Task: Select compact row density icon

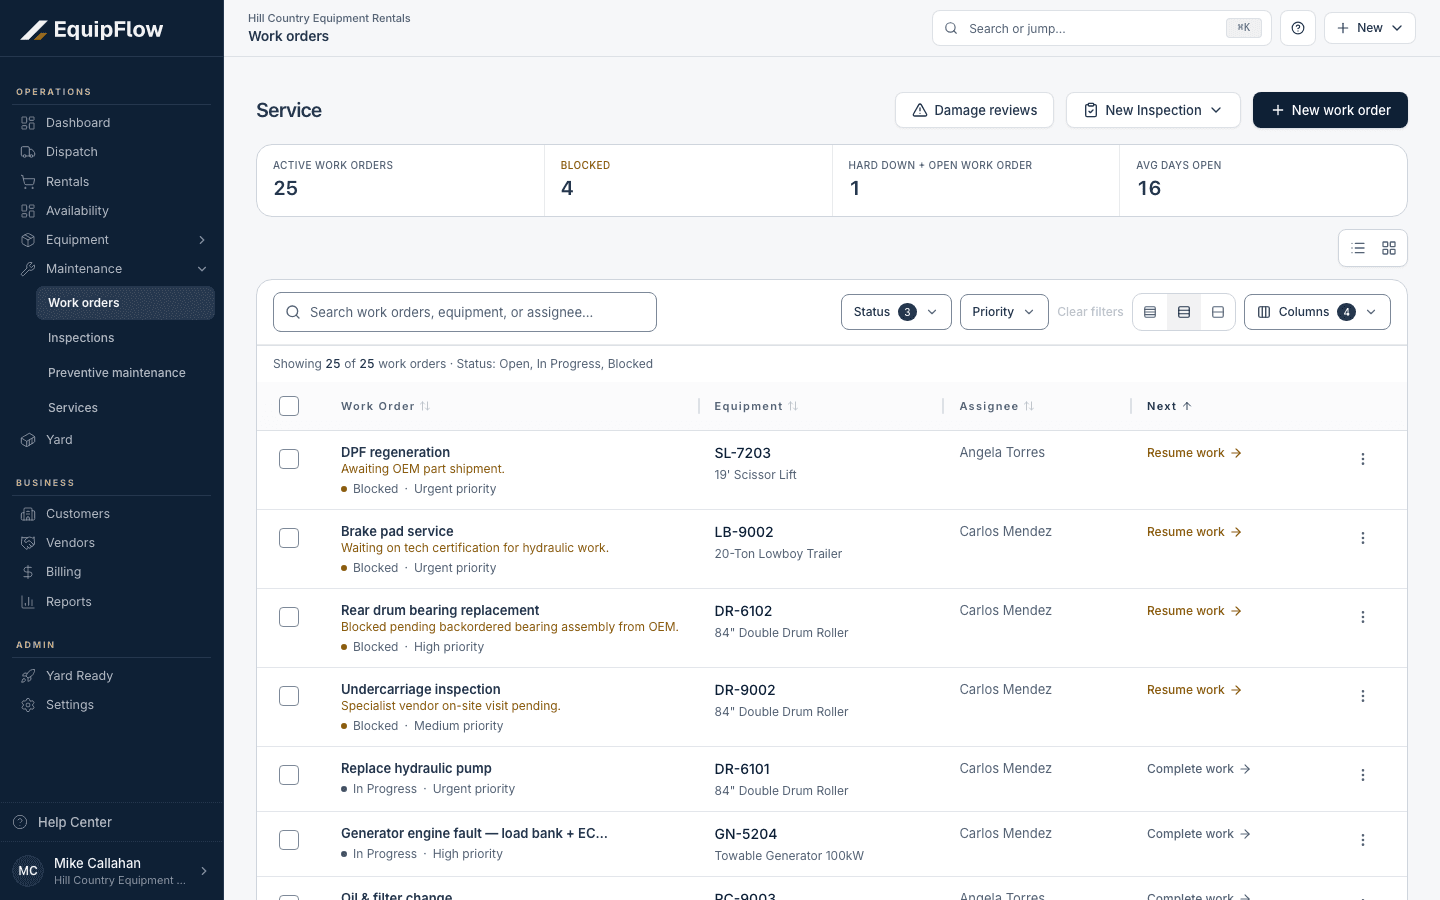Action: 1150,312
